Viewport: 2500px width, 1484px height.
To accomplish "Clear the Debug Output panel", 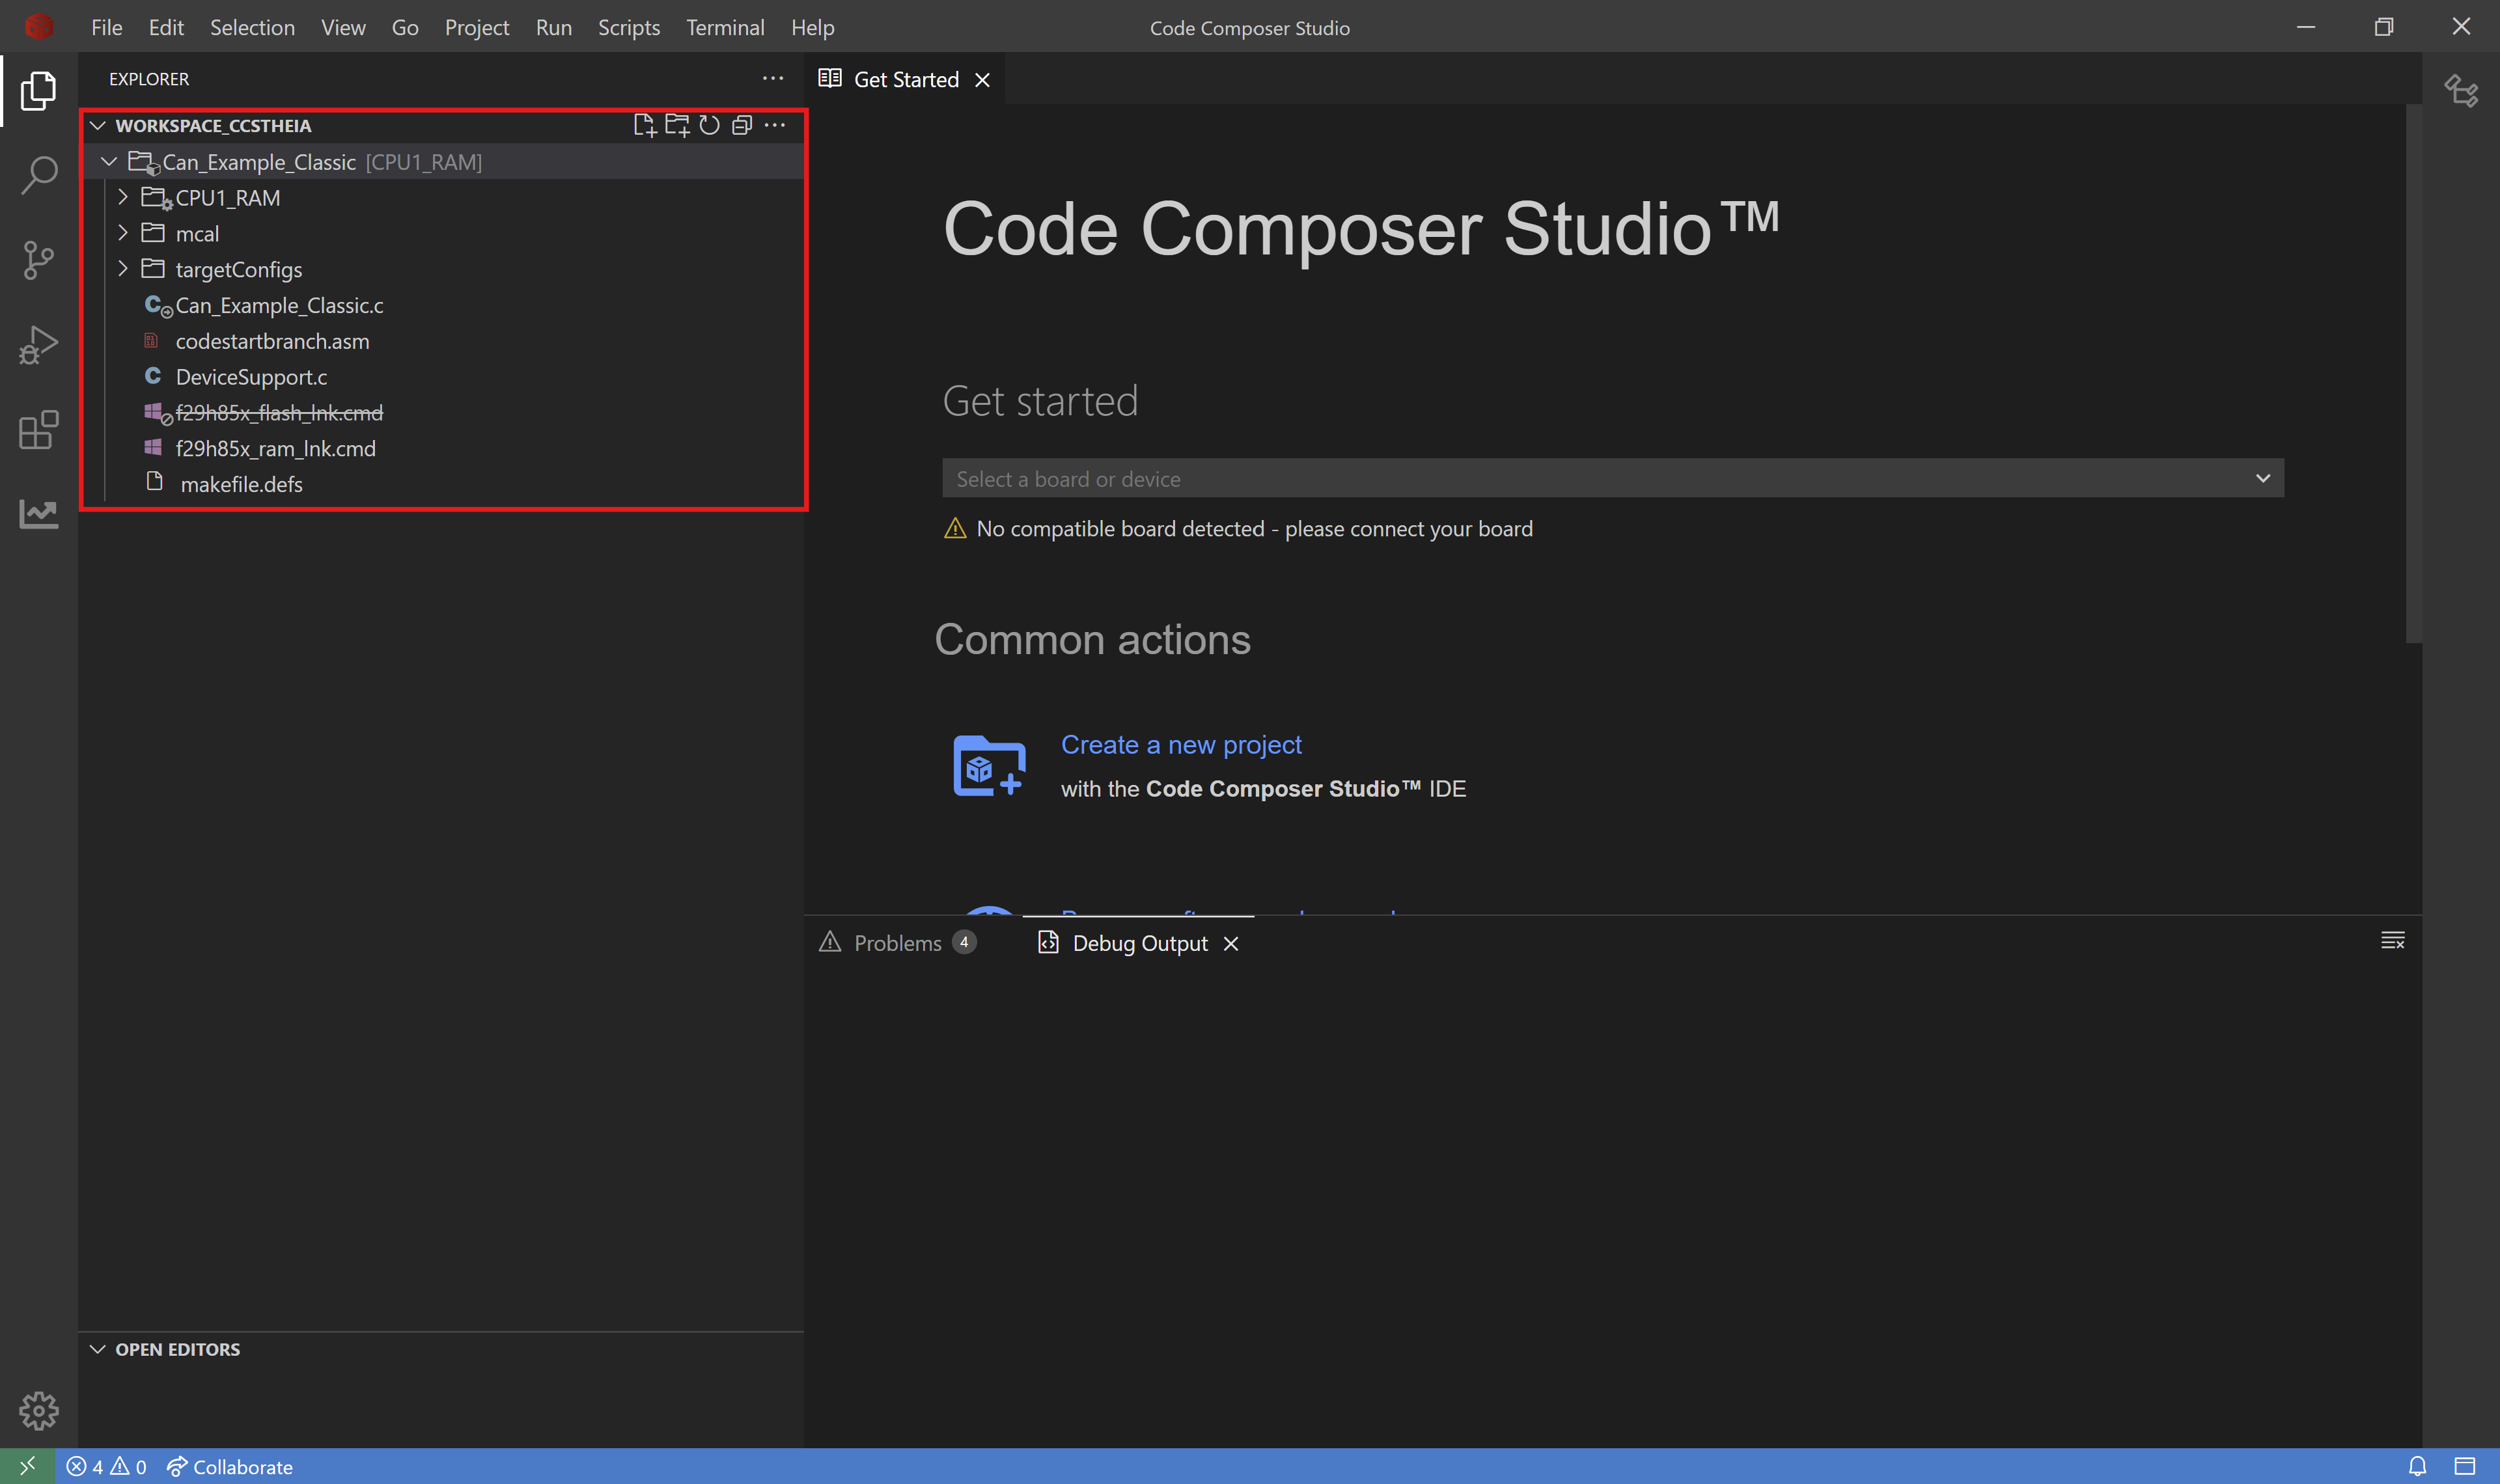I will click(2392, 940).
